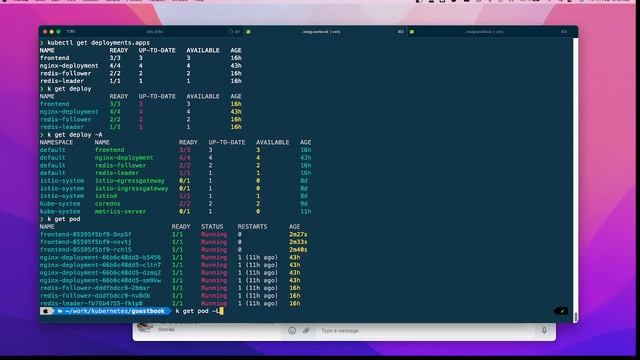Click the contact avatar in the chat window
The height and width of the screenshot is (360, 640).
click(x=145, y=327)
